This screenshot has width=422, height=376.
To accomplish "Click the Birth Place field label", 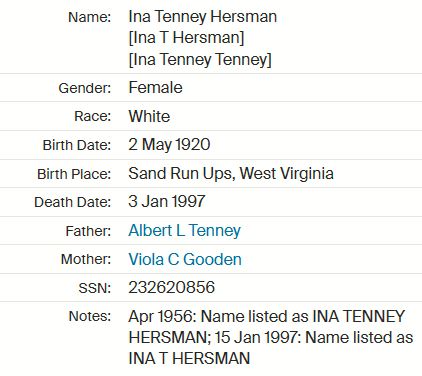I will (74, 174).
